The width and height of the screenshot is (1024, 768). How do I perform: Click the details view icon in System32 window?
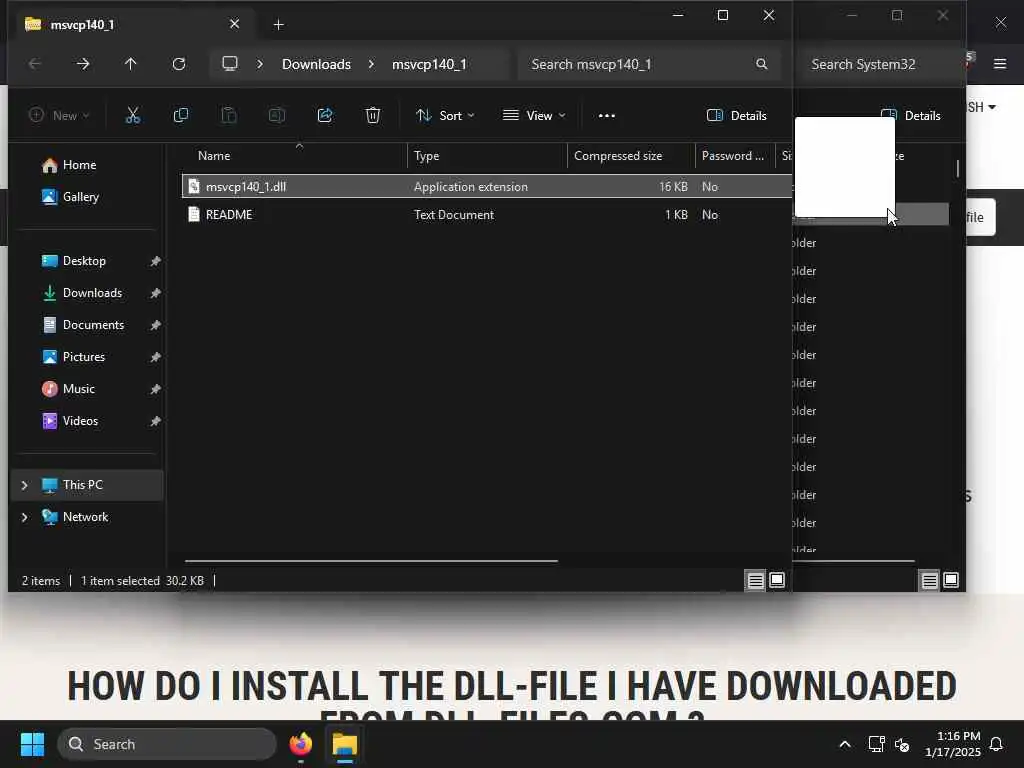click(930, 580)
